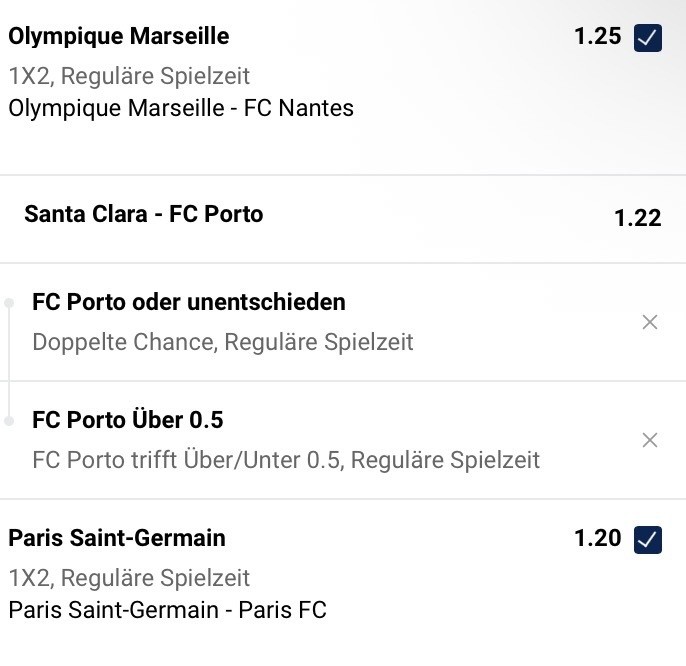Click the 1X2 market text under Paris Saint-Germain

point(129,577)
